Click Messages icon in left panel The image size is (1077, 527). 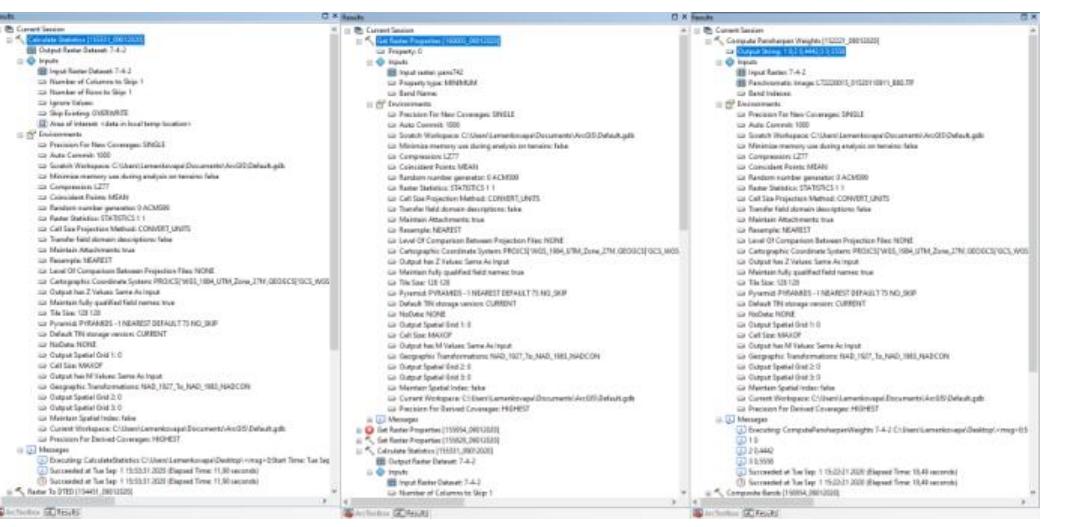pyautogui.click(x=30, y=449)
